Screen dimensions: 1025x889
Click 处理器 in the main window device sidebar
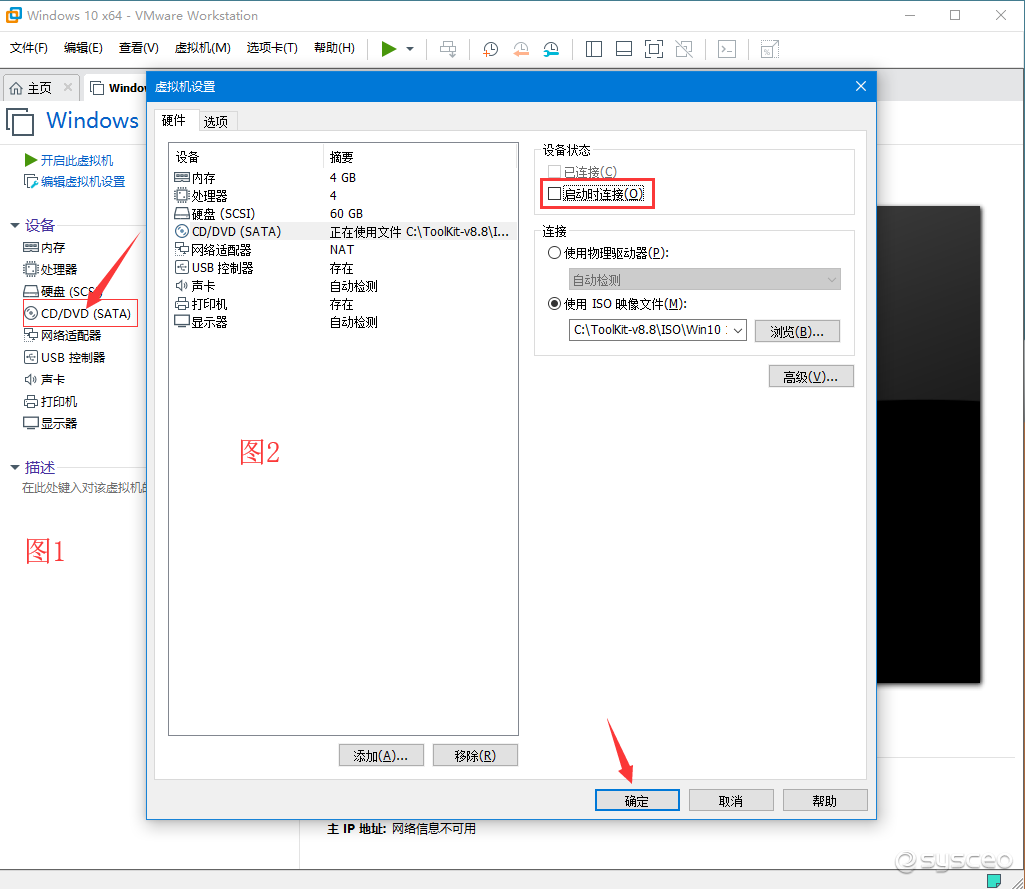click(x=50, y=269)
